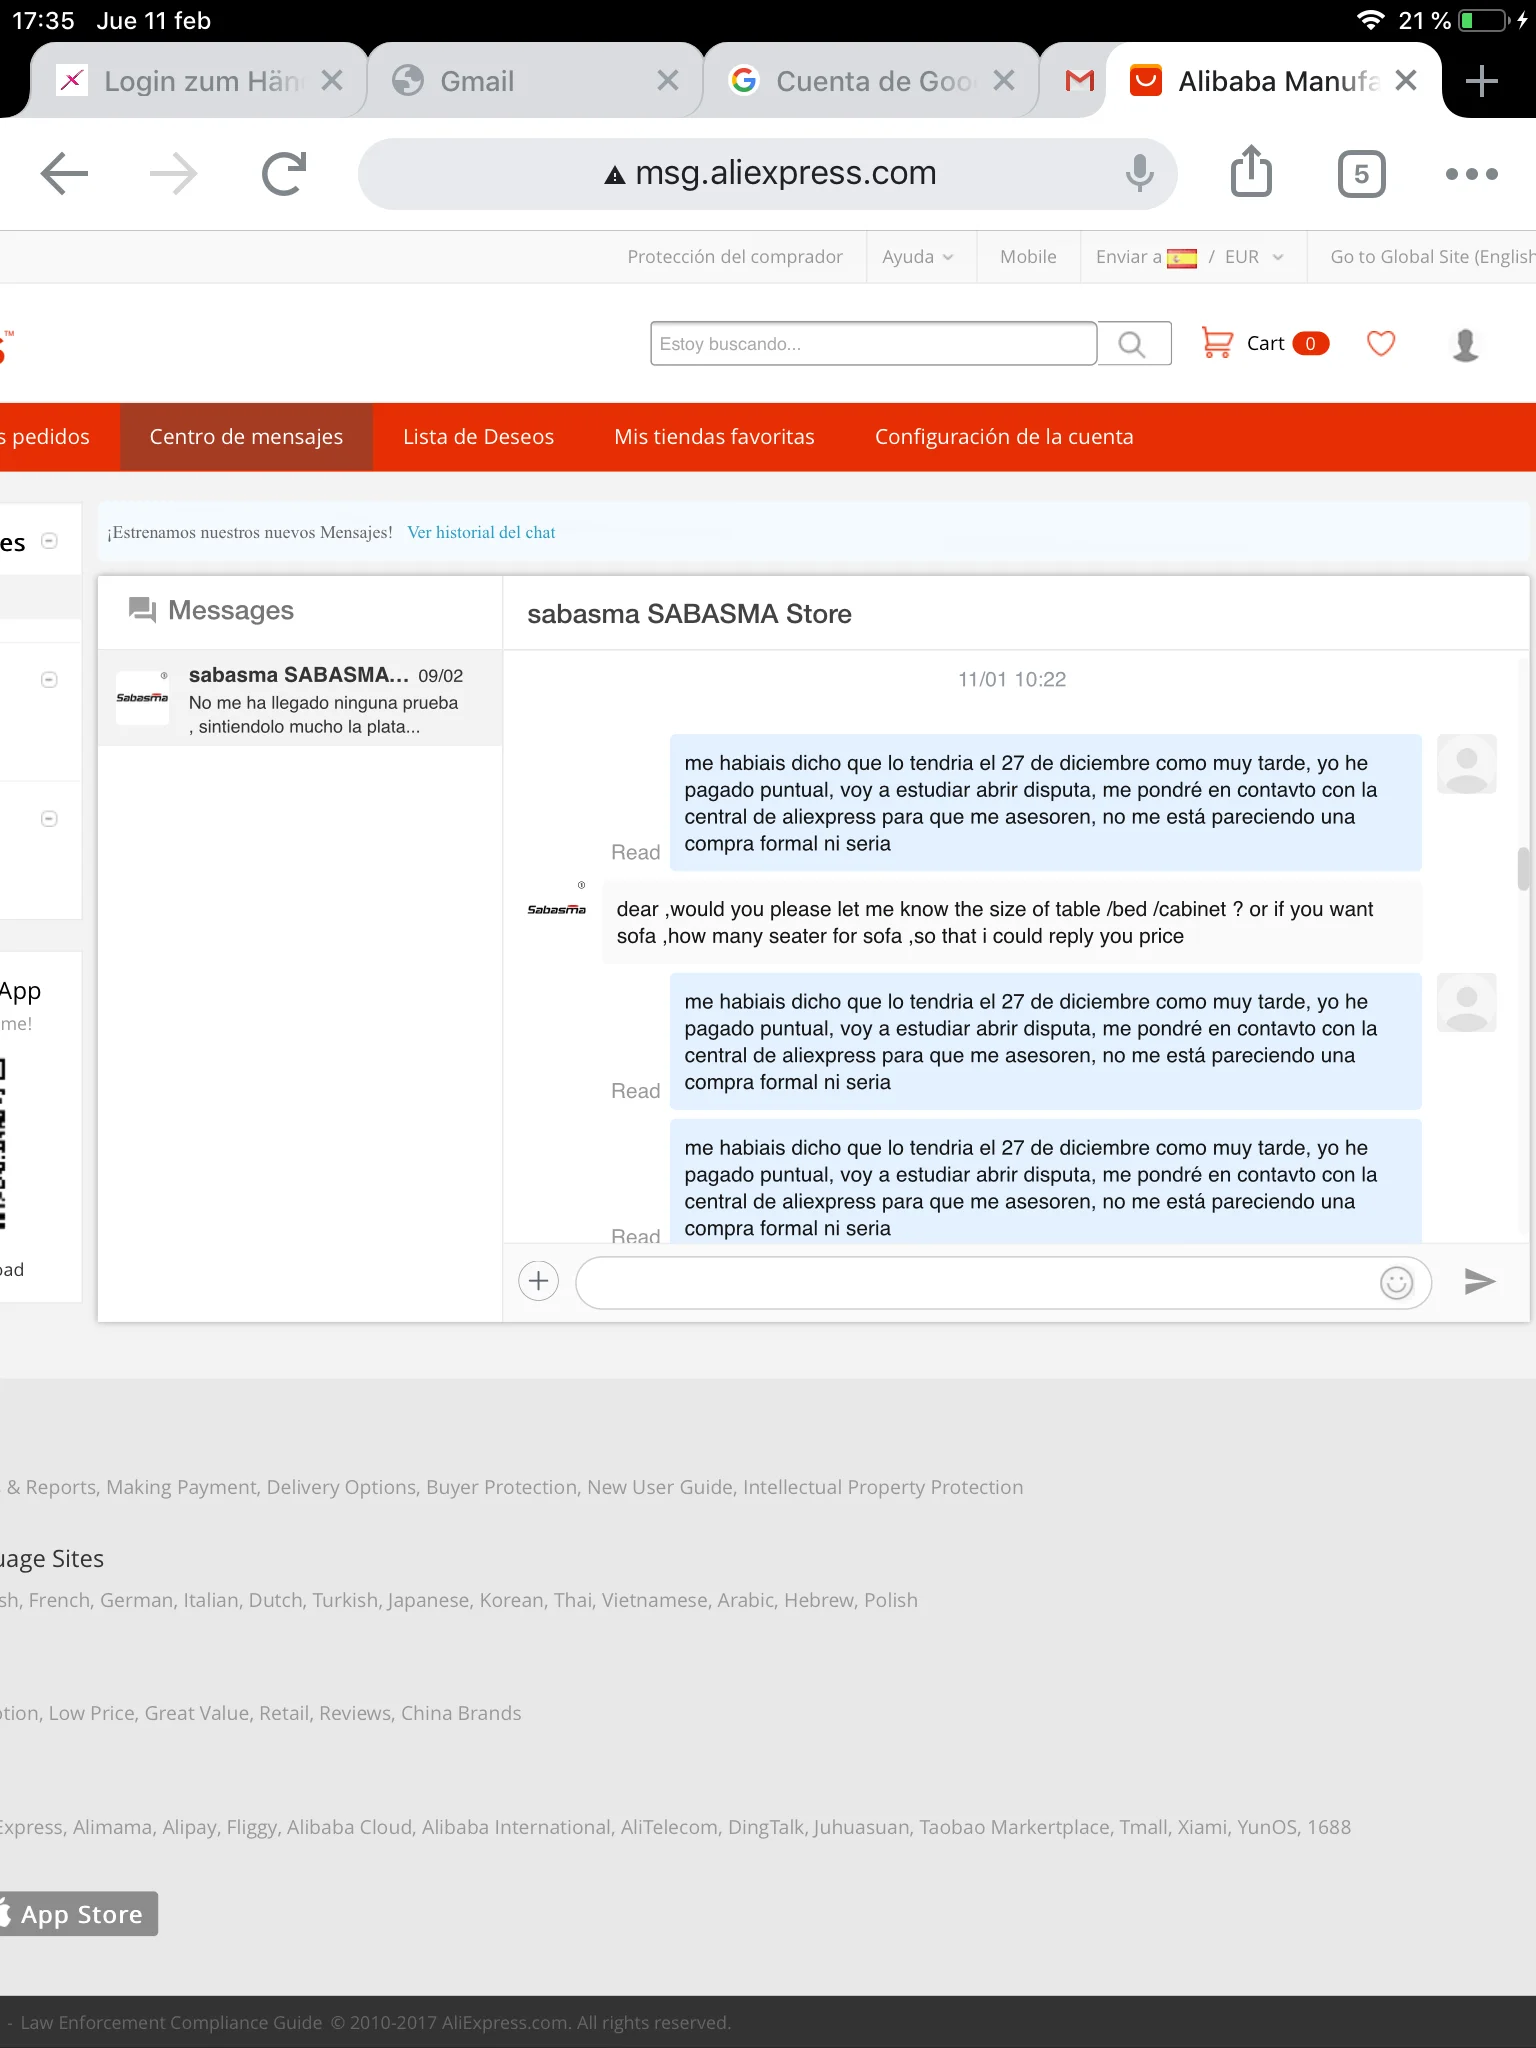Open the Intellectual Property Protection link

(883, 1488)
